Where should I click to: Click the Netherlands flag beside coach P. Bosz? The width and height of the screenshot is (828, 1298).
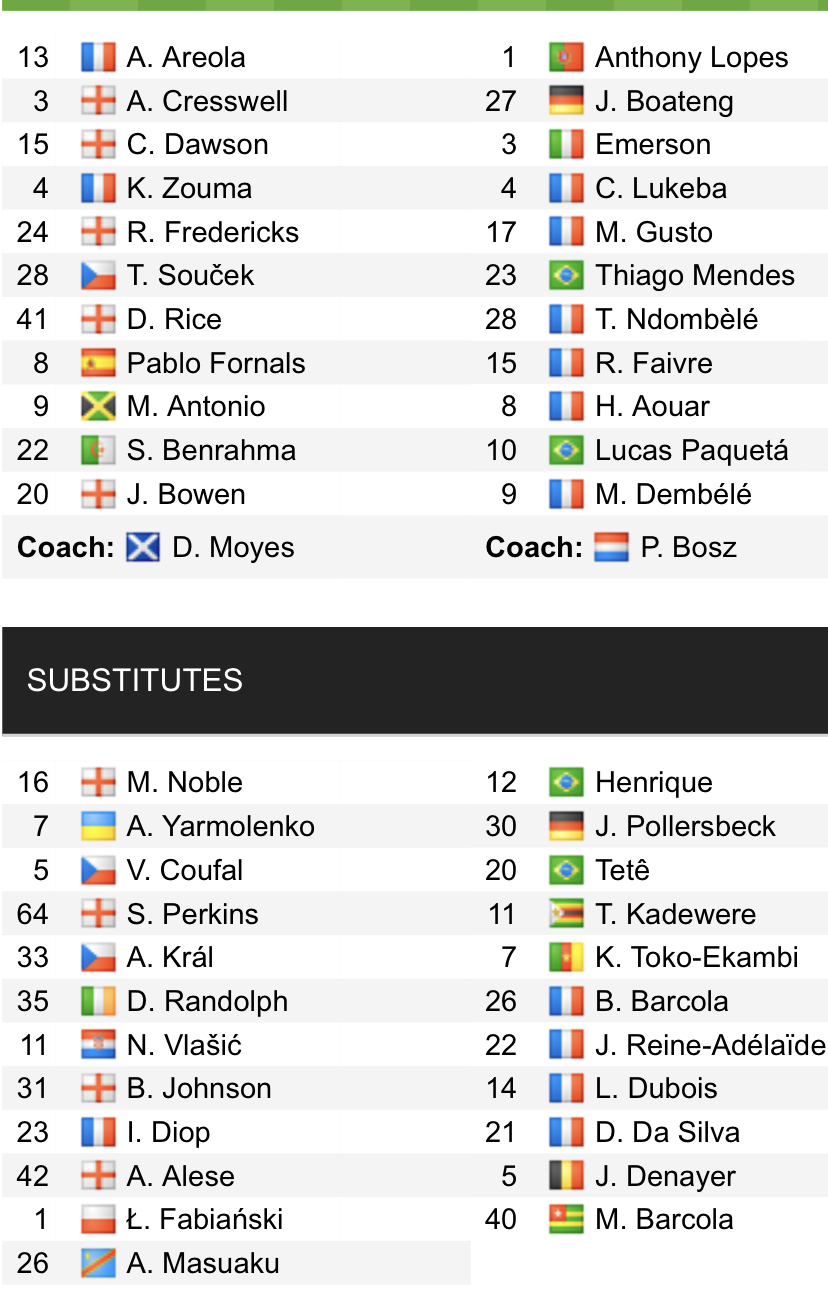(611, 548)
